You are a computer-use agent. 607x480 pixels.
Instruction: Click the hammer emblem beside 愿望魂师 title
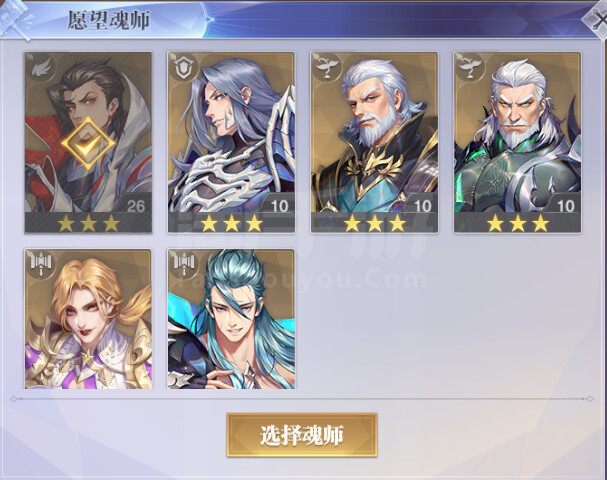[17, 19]
